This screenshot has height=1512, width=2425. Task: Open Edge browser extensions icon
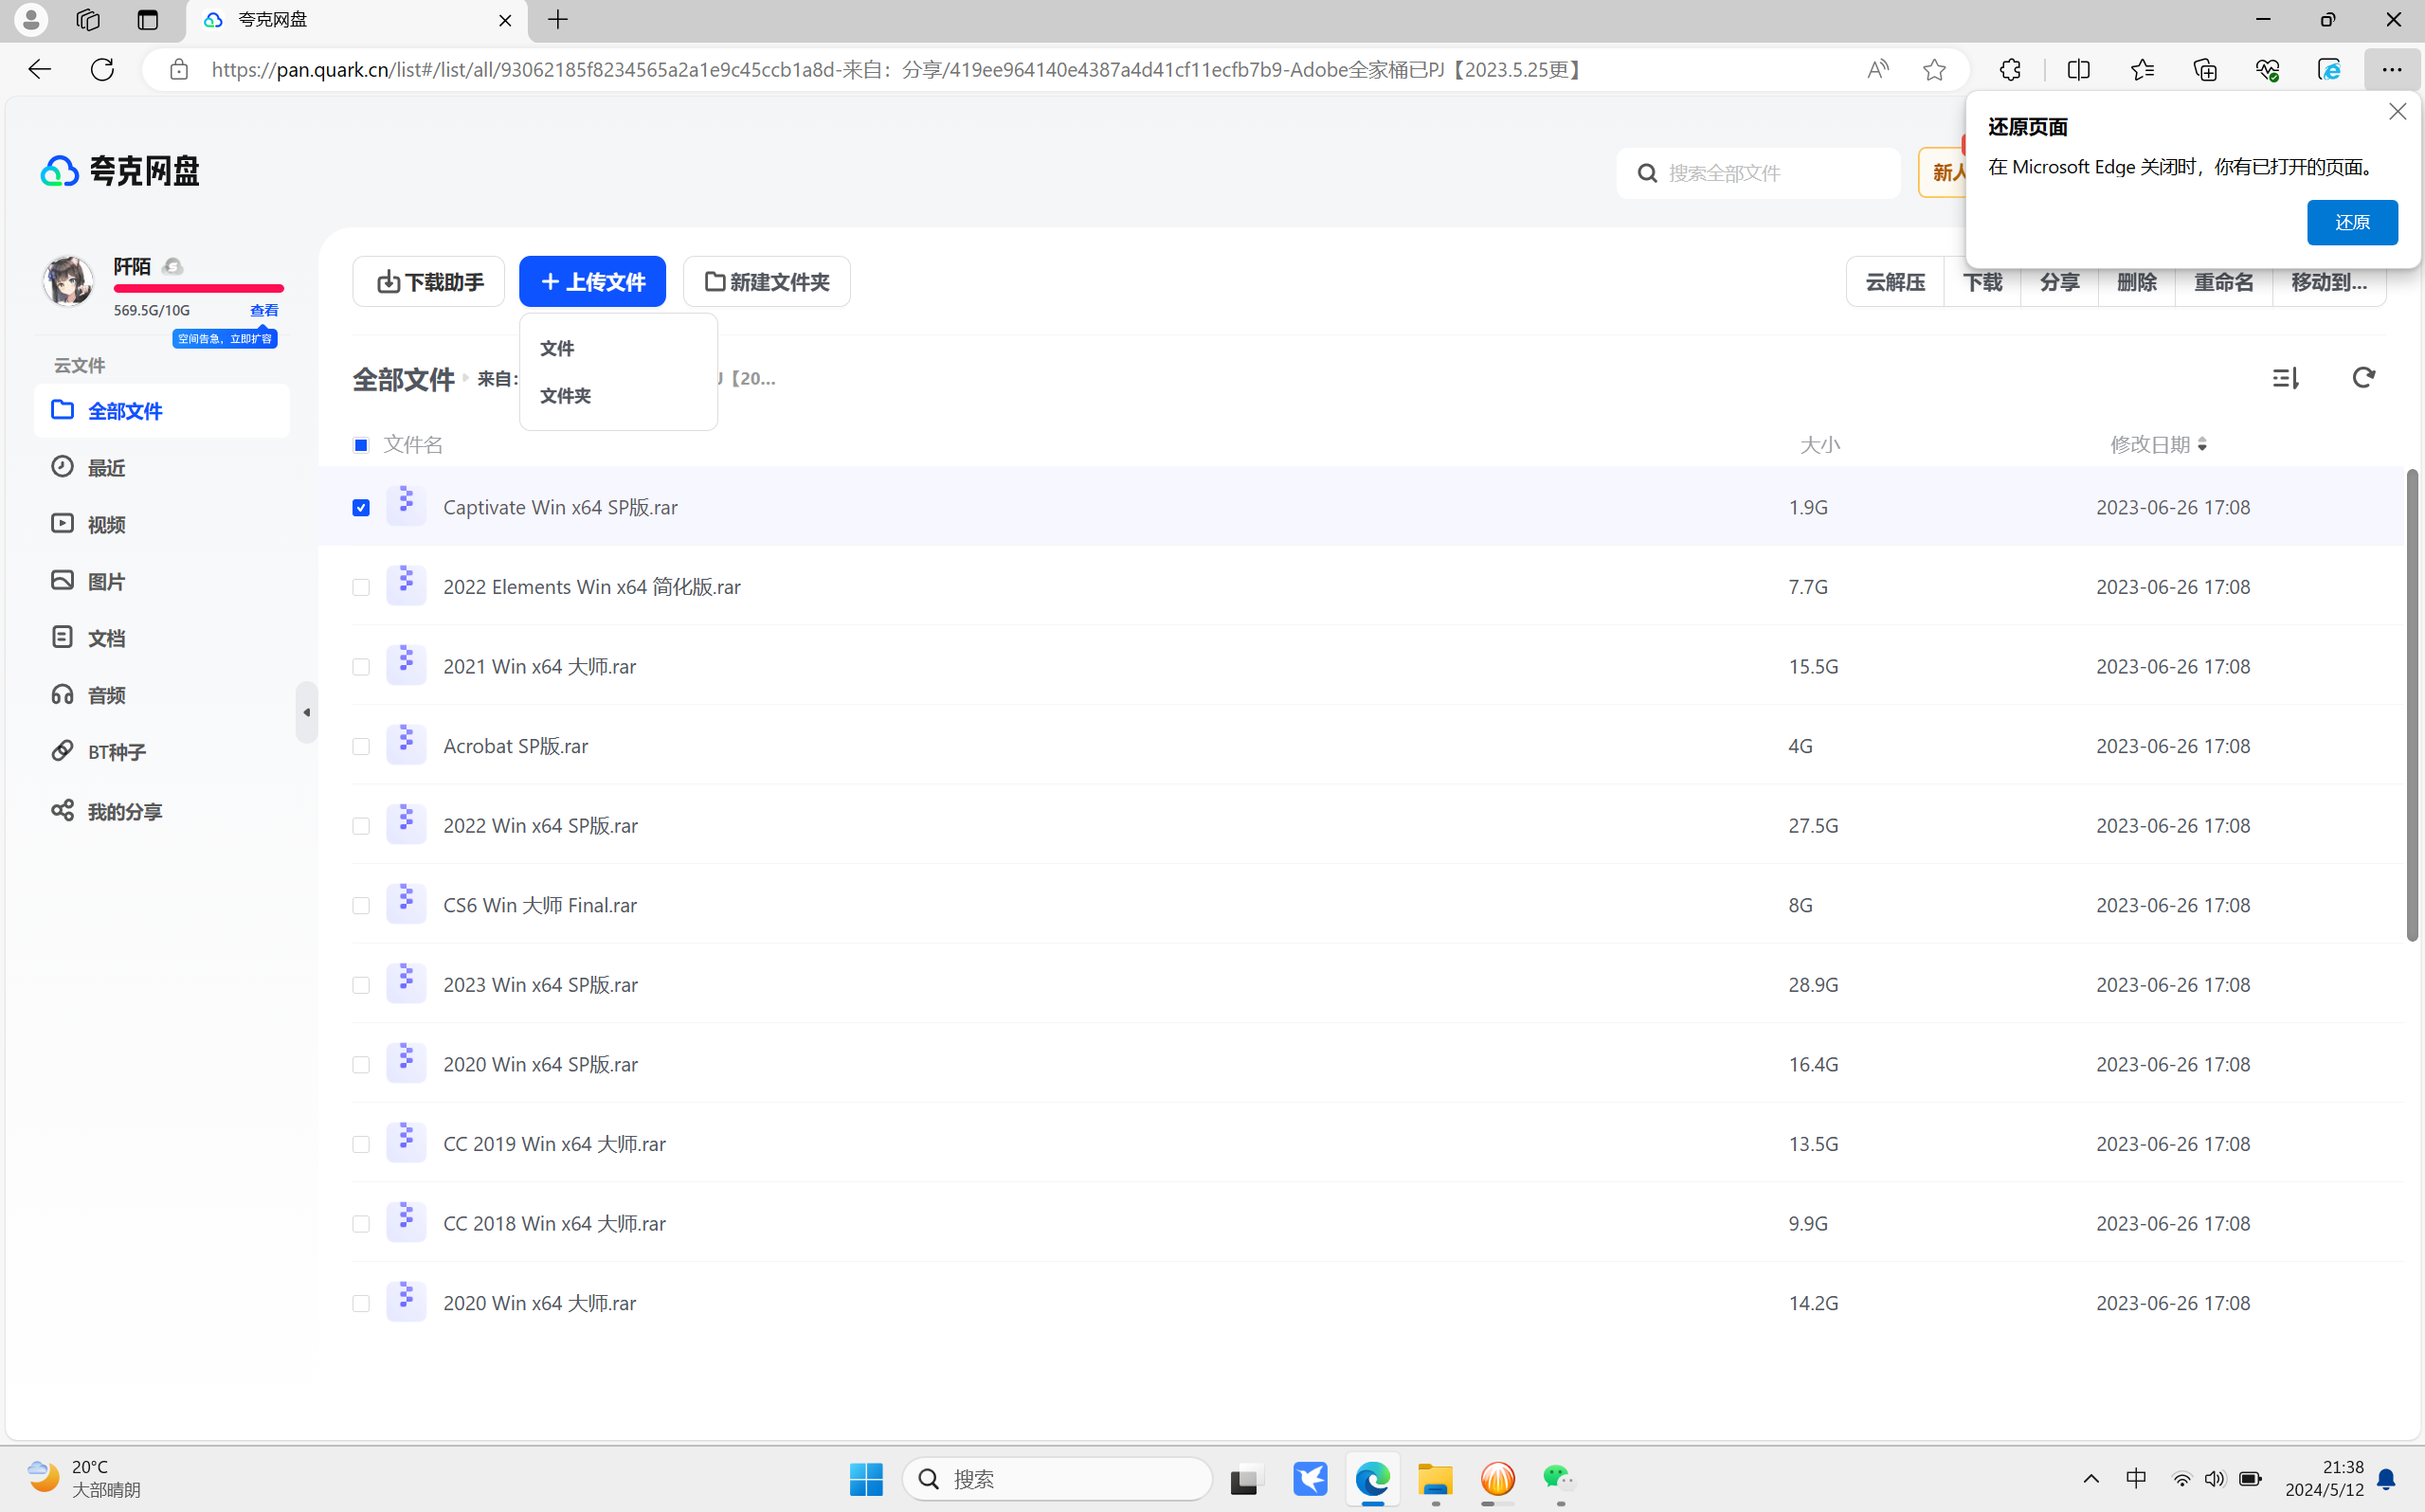(2010, 70)
